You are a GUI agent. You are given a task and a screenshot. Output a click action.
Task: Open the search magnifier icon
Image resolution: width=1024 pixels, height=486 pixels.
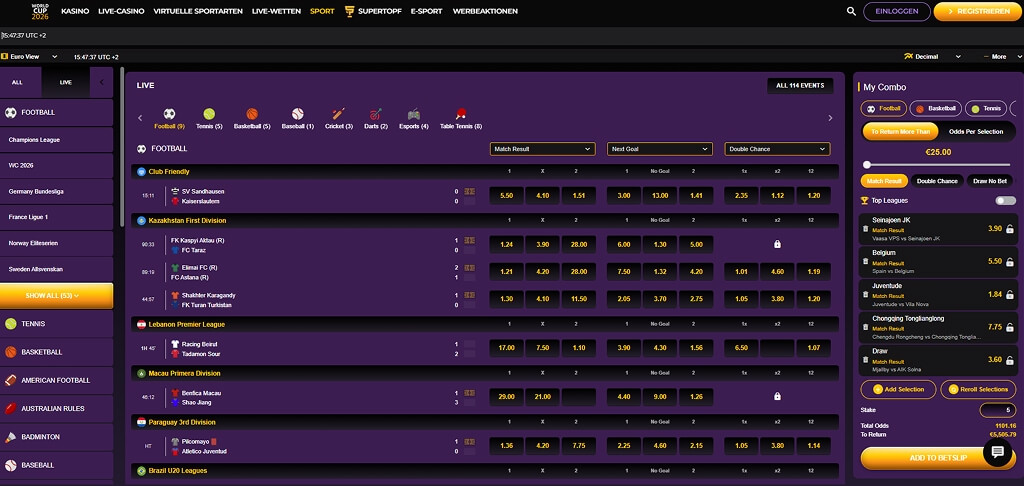click(851, 11)
